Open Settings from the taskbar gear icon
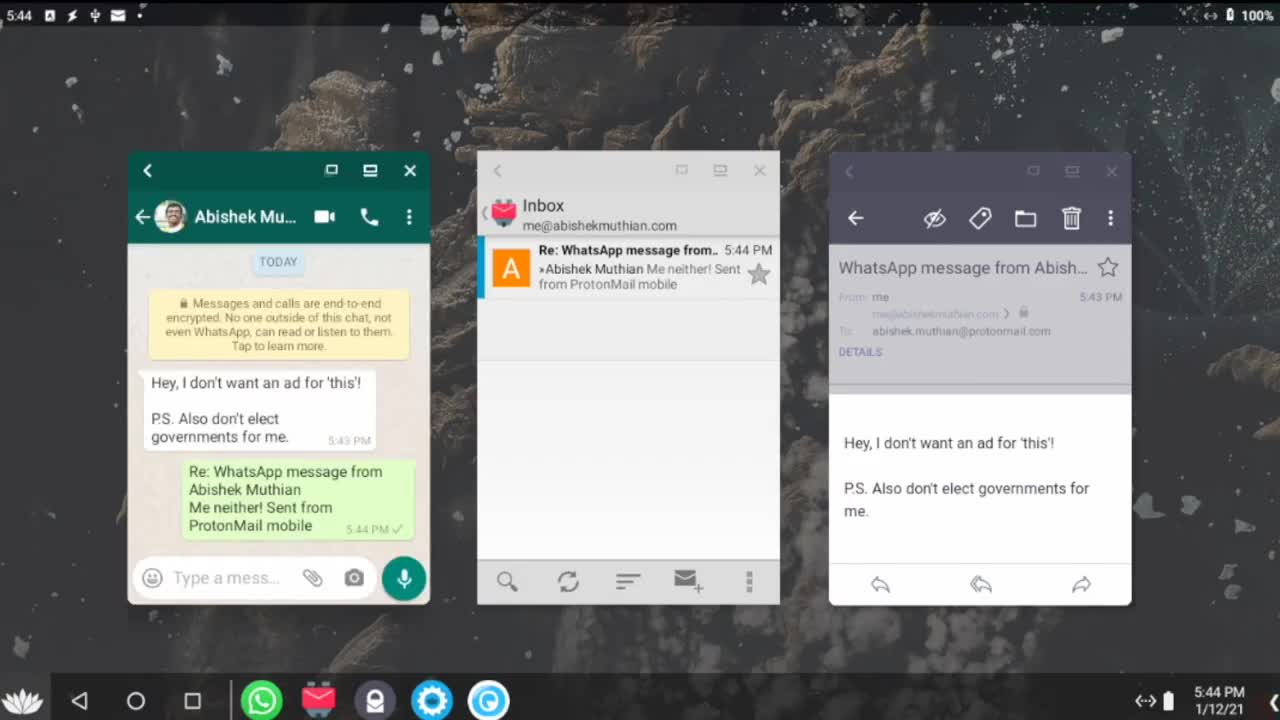The image size is (1280, 720). (x=432, y=701)
